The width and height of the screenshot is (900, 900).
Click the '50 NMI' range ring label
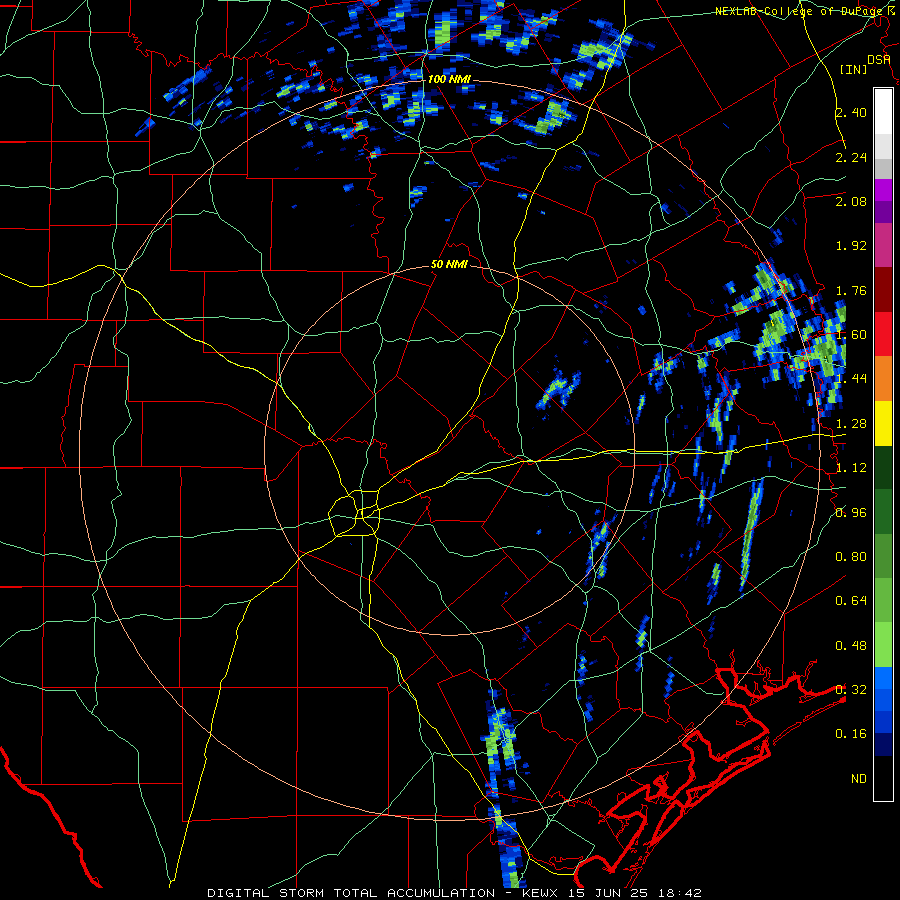pyautogui.click(x=449, y=264)
